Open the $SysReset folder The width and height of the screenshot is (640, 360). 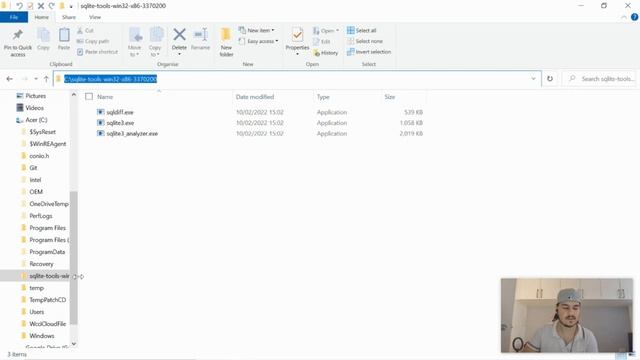pos(42,132)
